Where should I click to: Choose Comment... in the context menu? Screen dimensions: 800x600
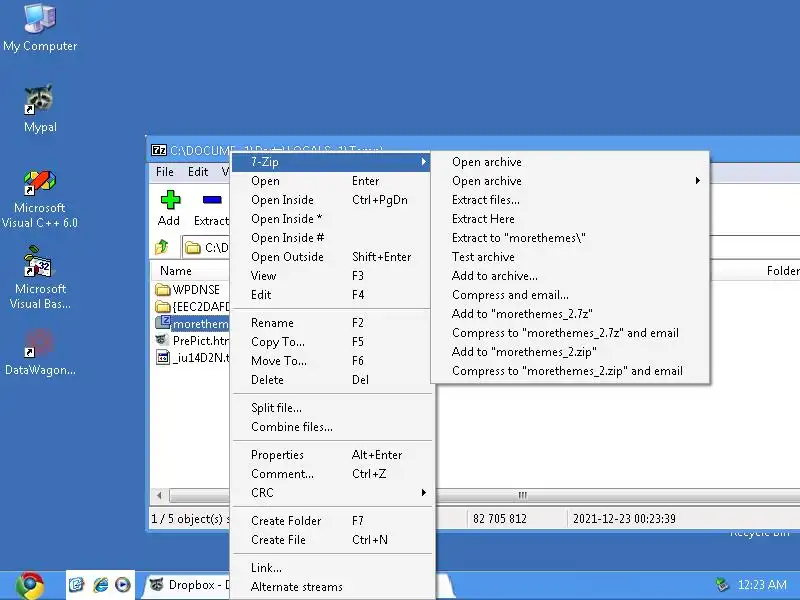point(331,473)
